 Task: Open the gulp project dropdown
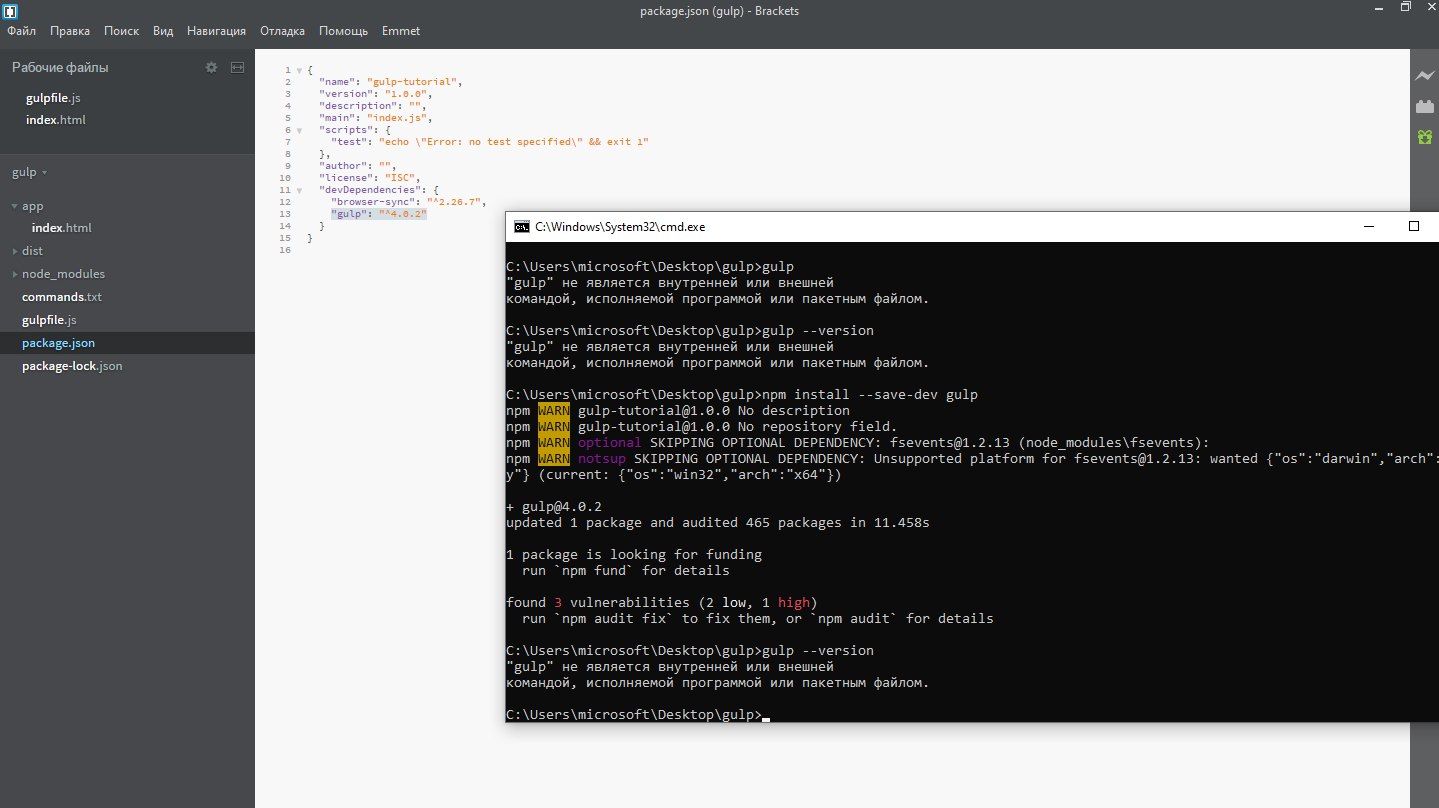click(x=30, y=172)
